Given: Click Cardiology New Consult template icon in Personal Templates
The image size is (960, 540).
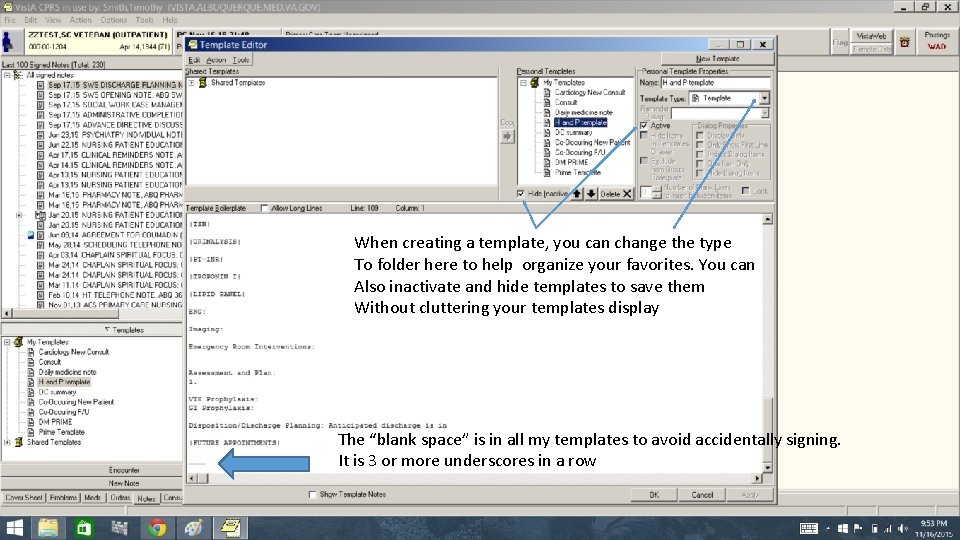Looking at the screenshot, I should click(x=547, y=92).
